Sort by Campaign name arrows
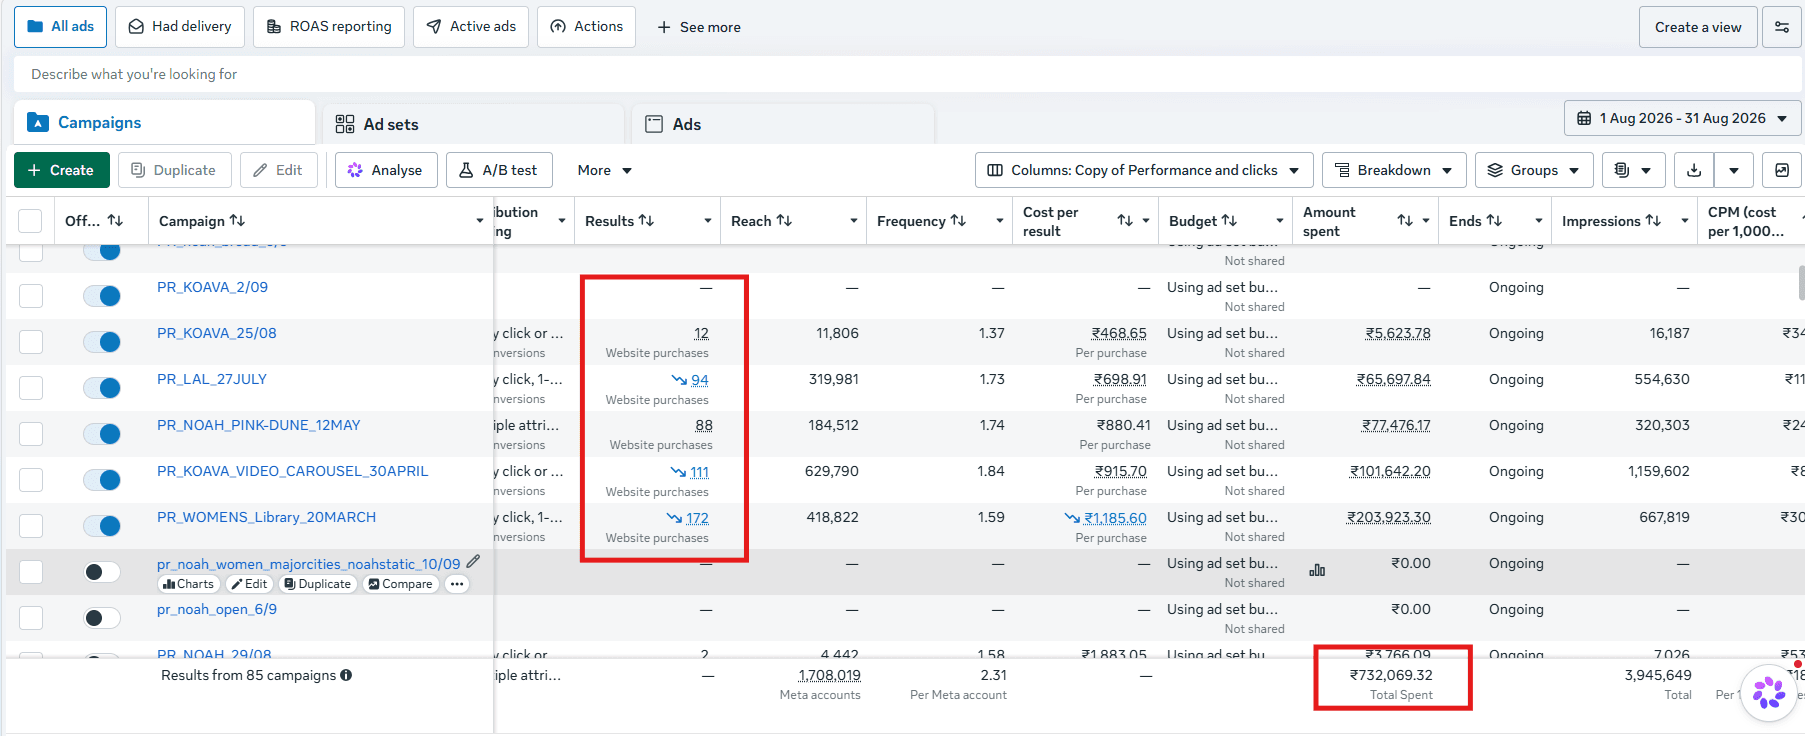This screenshot has height=736, width=1805. (x=237, y=221)
